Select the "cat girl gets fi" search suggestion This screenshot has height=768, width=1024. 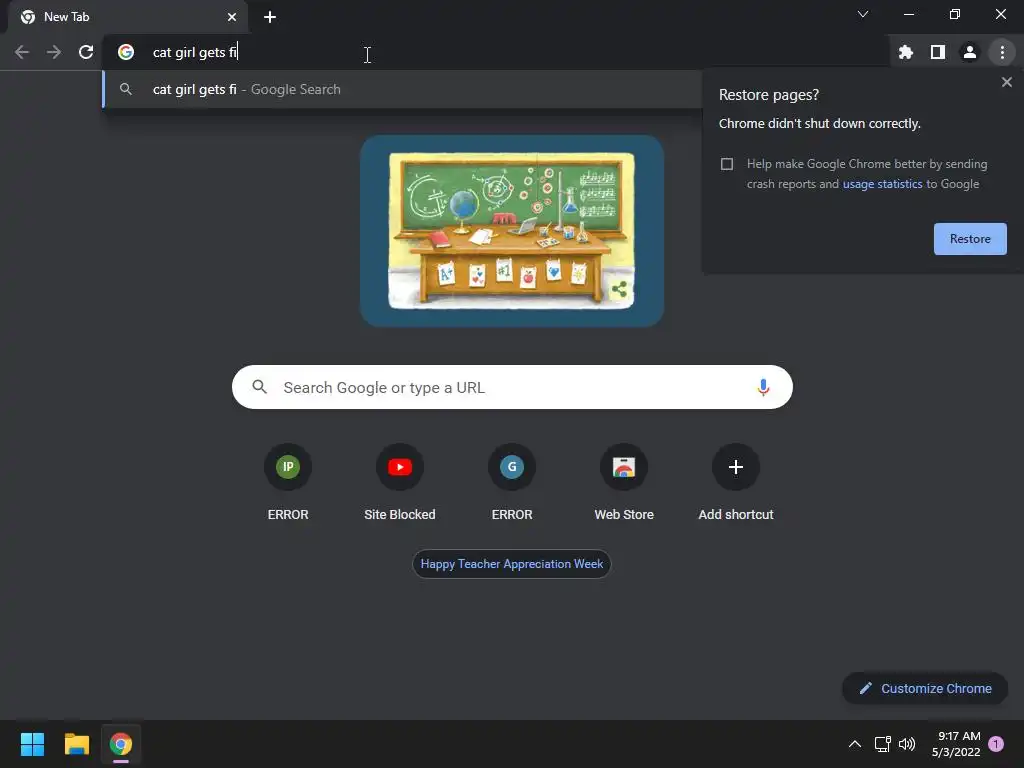(x=402, y=89)
